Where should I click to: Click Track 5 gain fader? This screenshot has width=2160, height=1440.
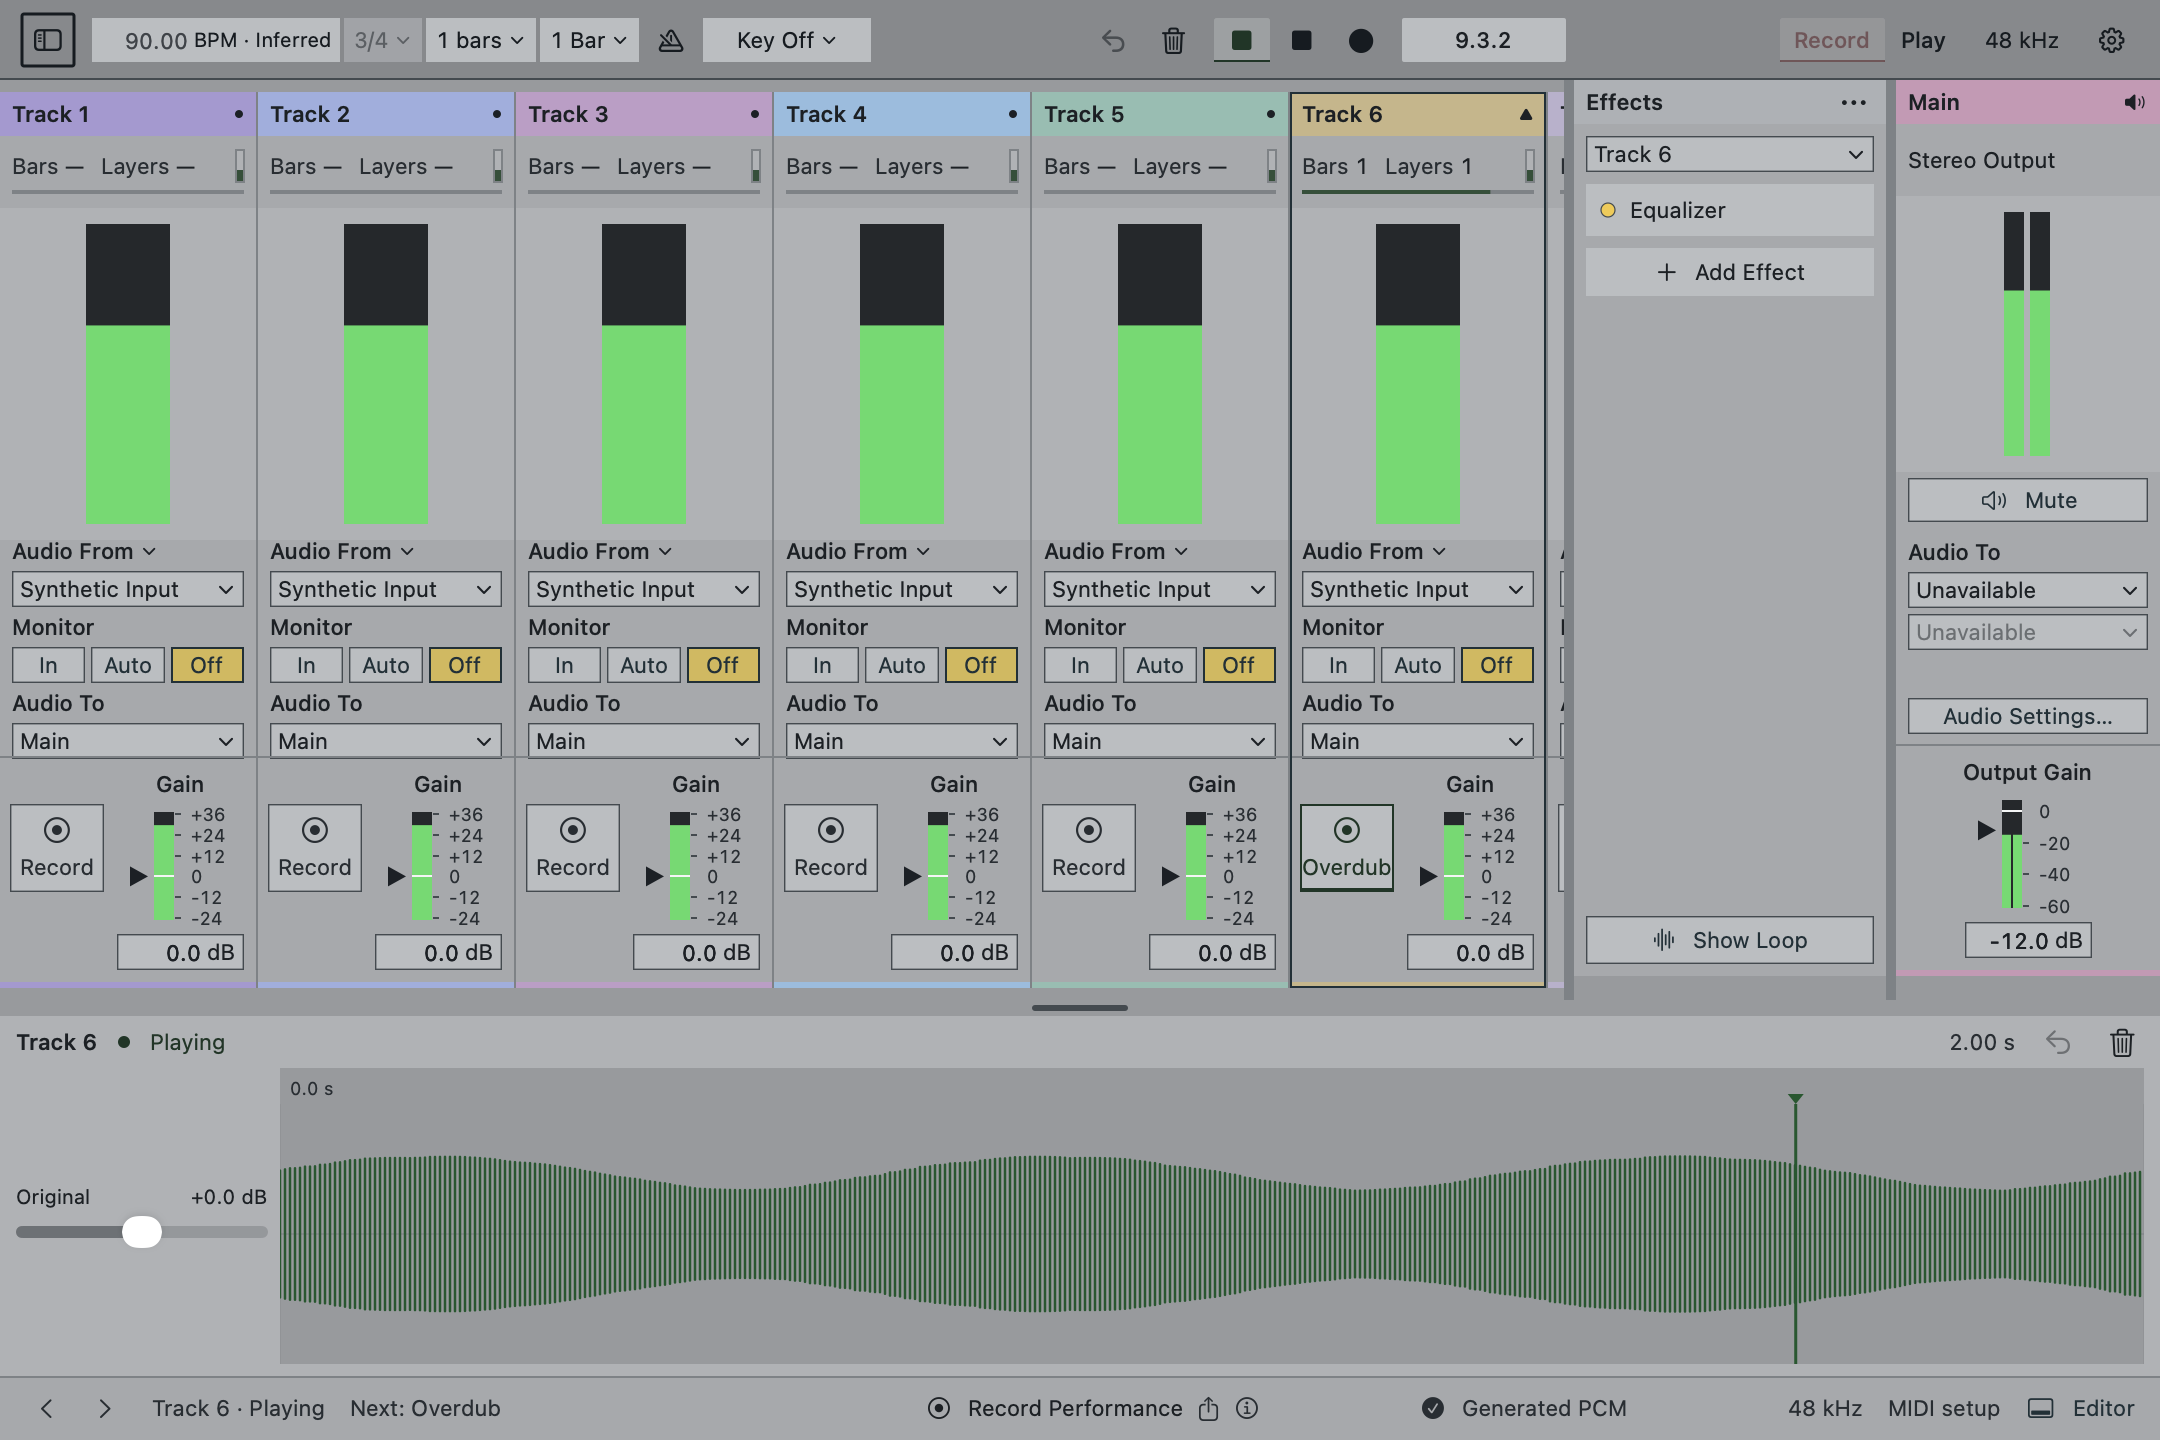[1195, 866]
